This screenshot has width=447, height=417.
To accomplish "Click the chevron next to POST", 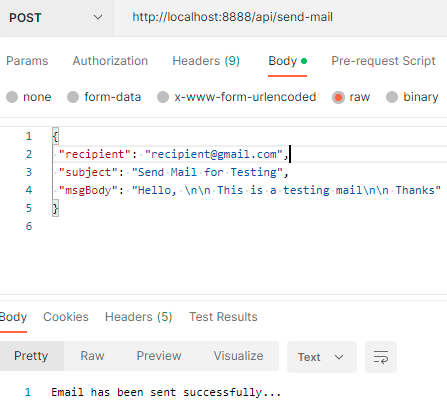I will [98, 17].
